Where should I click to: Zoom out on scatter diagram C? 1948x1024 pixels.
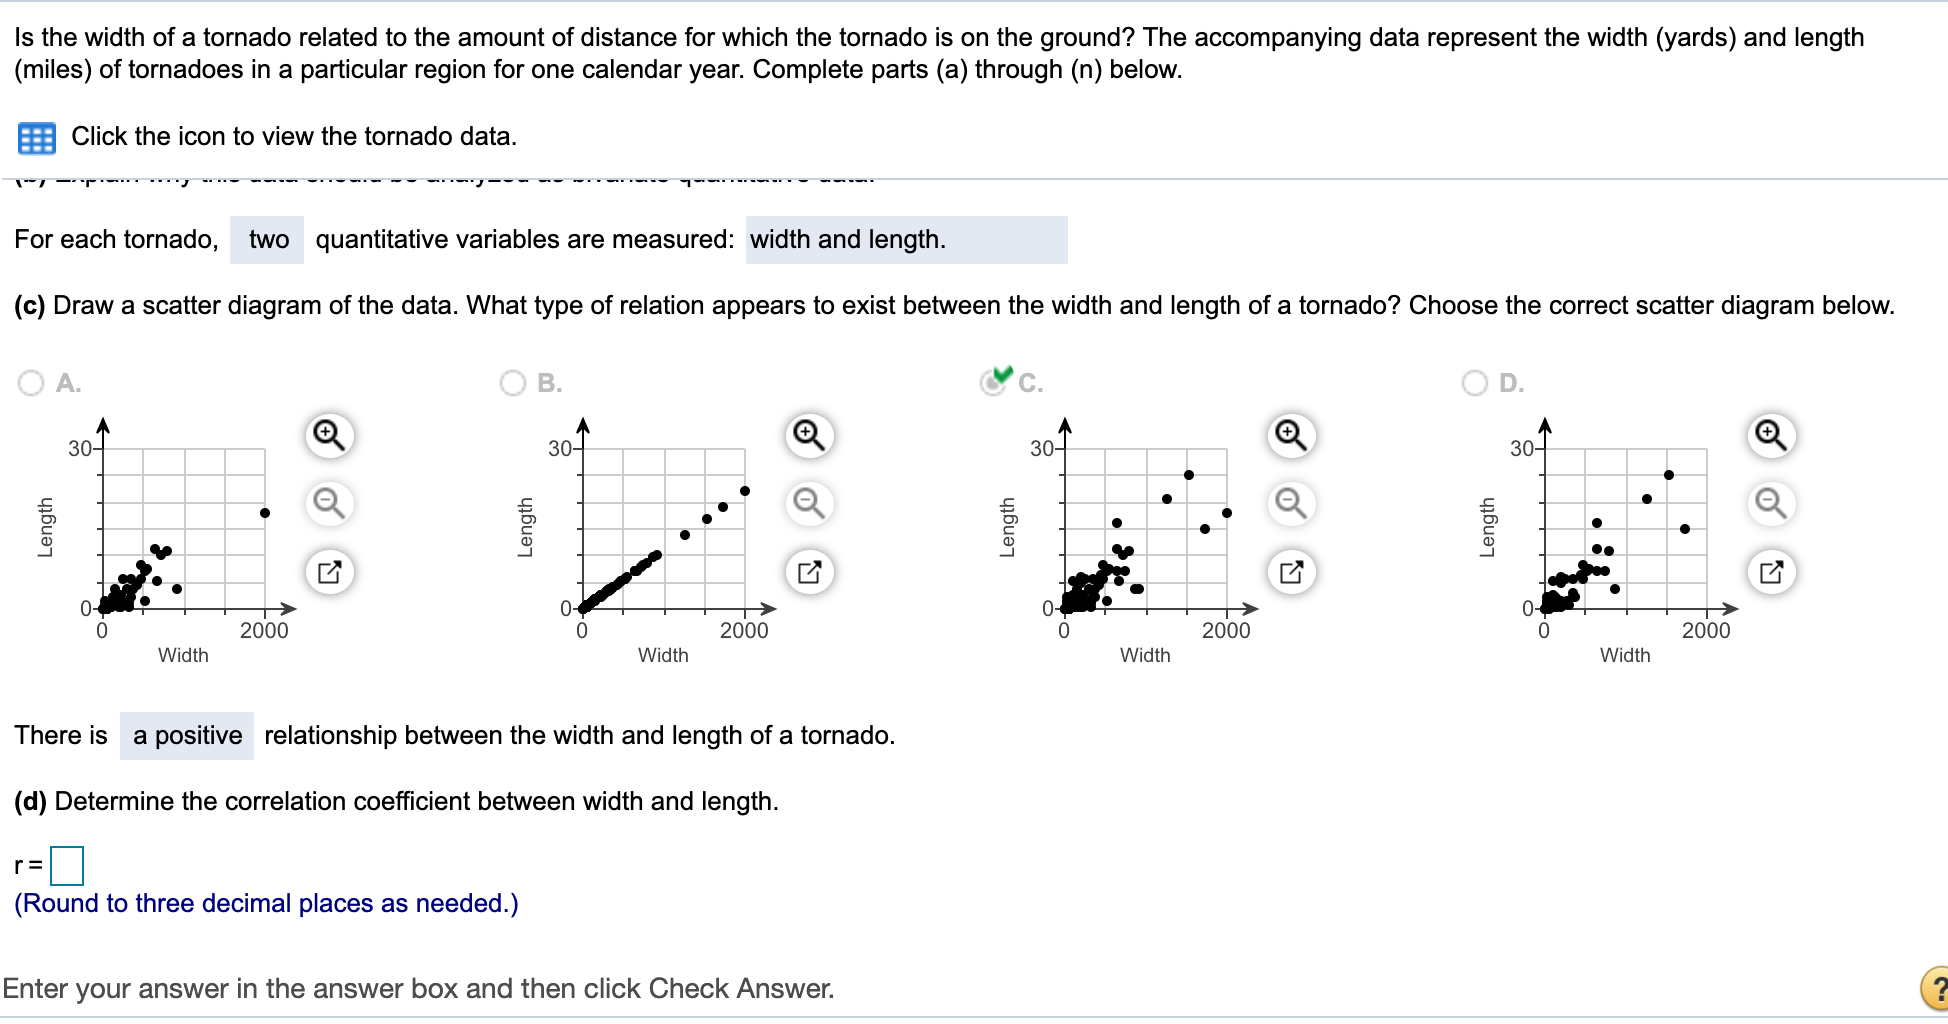coord(1289,505)
